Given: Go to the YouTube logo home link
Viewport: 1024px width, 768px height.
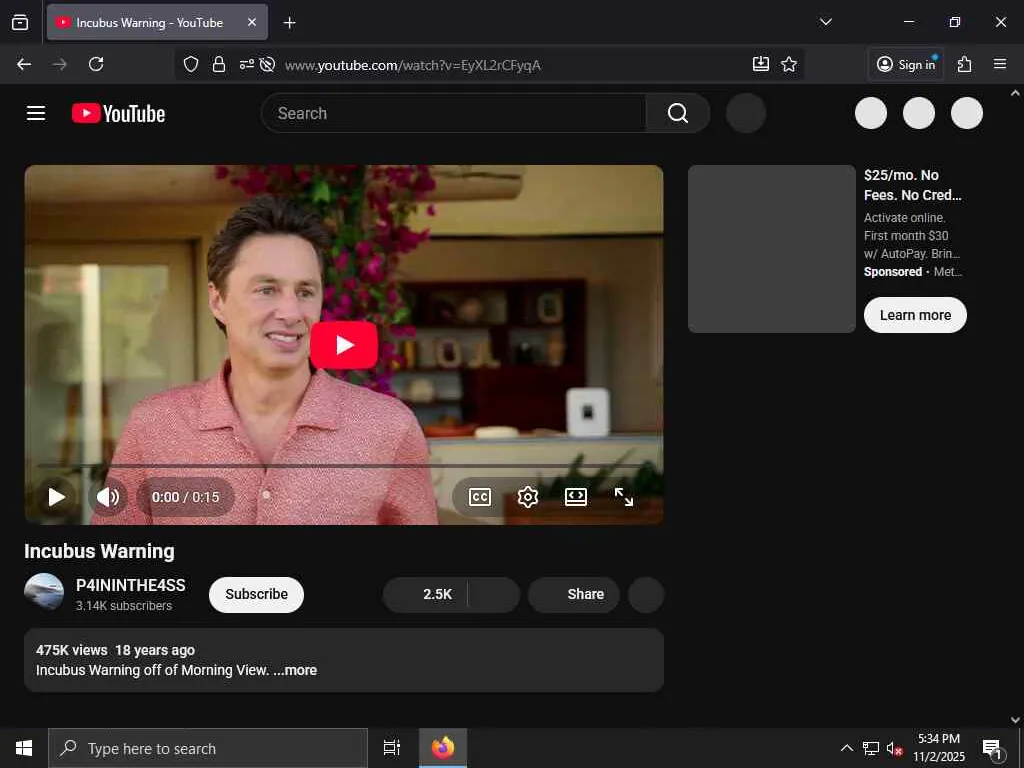Looking at the screenshot, I should [x=118, y=113].
